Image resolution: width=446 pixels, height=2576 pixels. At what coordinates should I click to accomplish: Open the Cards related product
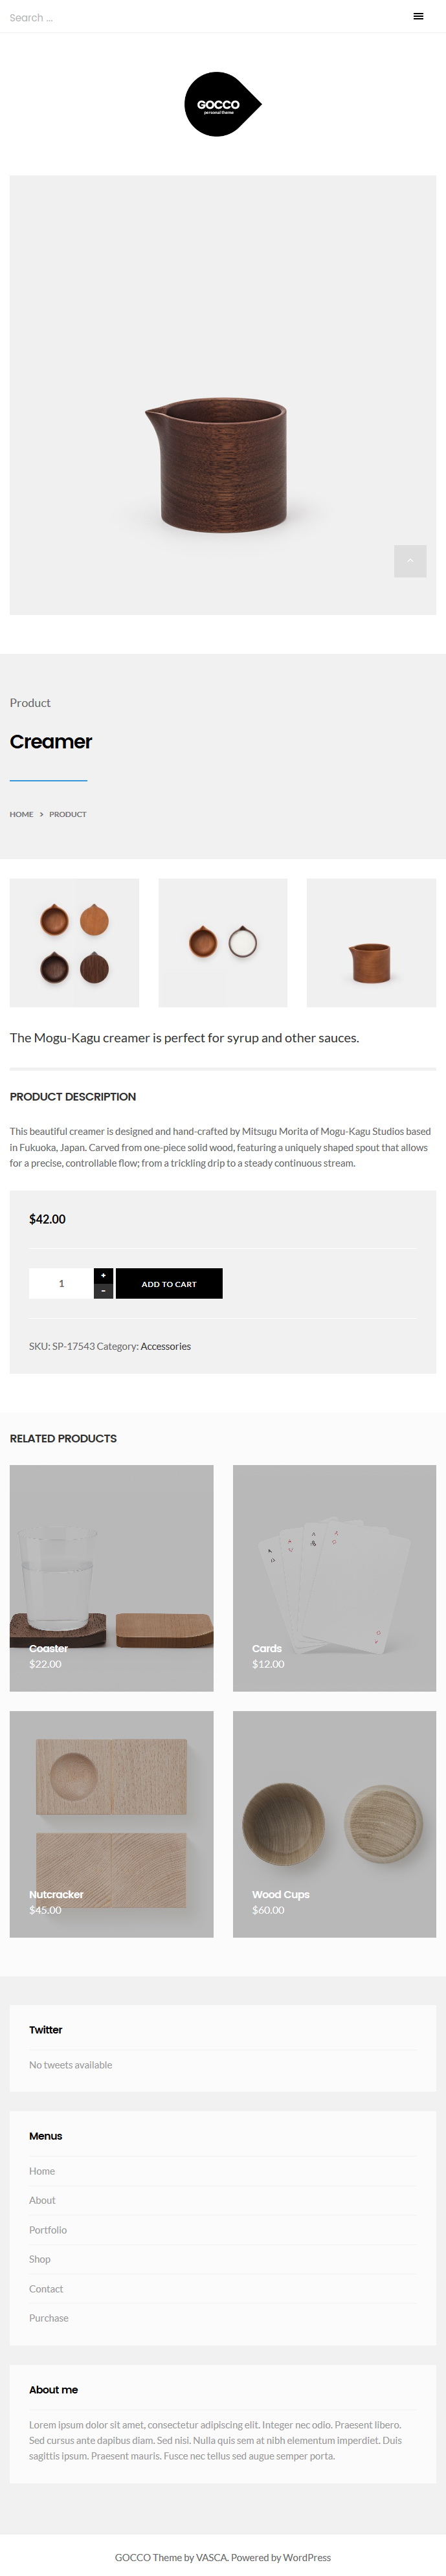[x=334, y=1578]
